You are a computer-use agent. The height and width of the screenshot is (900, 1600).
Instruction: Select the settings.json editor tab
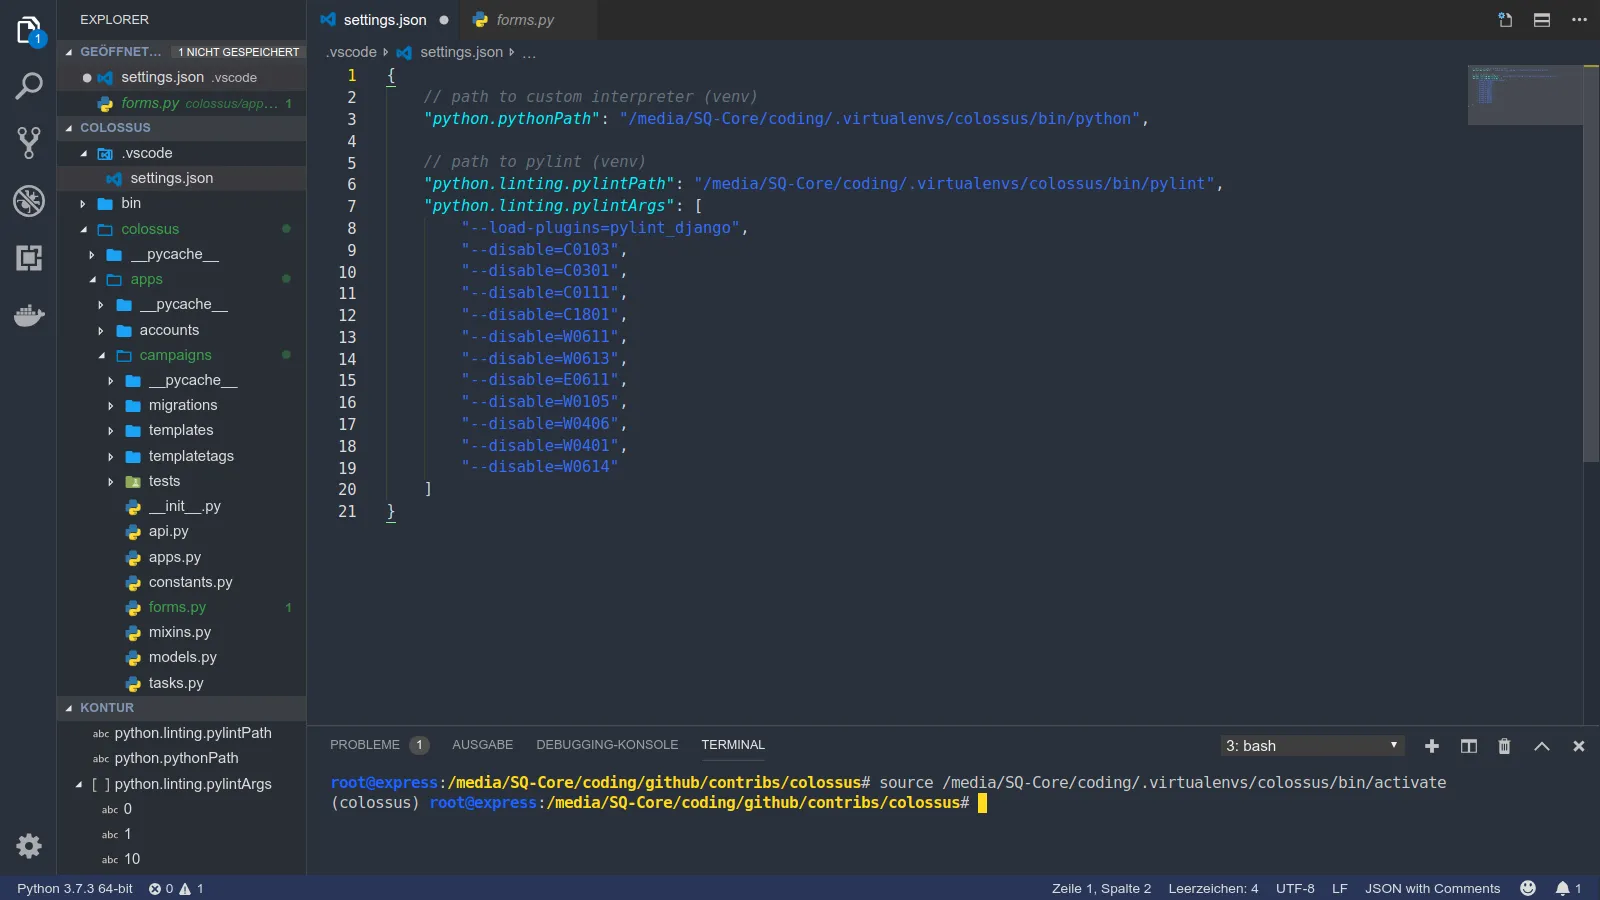pos(385,20)
